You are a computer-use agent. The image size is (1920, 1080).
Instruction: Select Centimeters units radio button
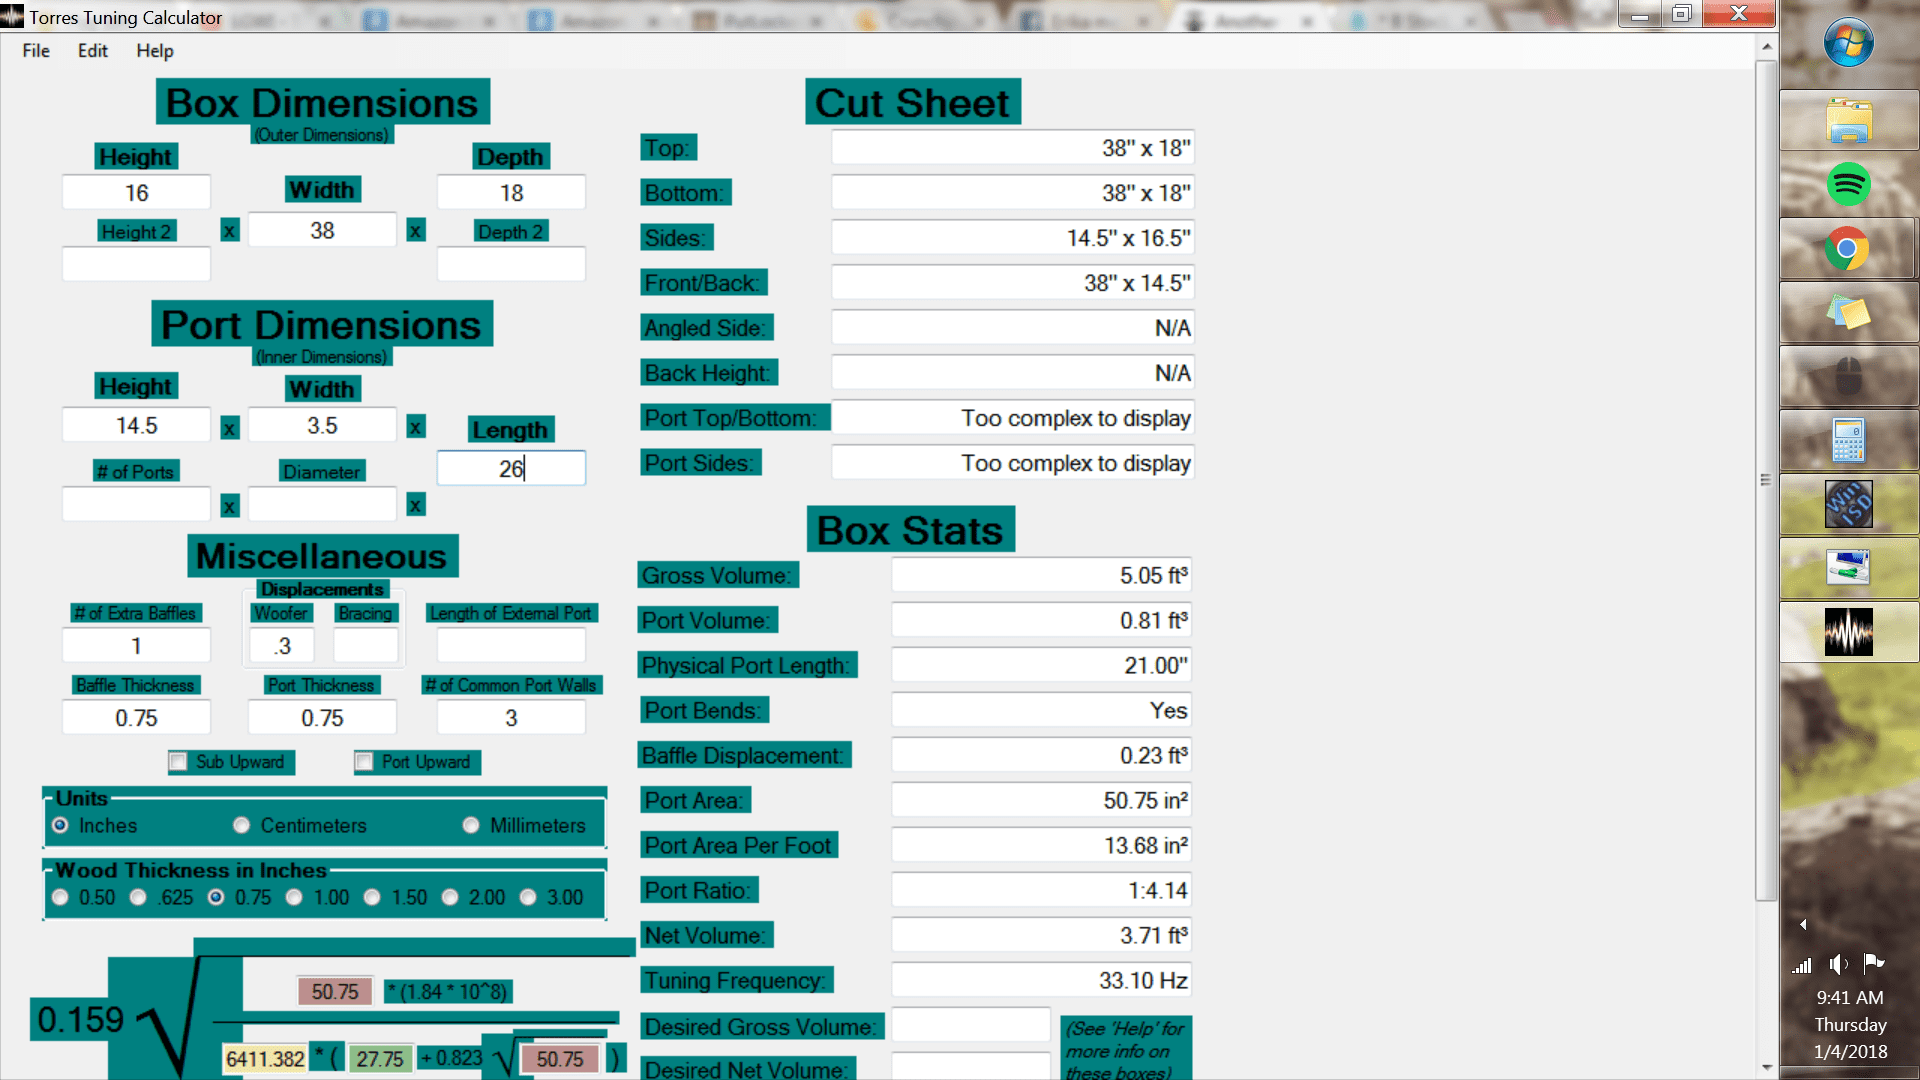(x=241, y=825)
